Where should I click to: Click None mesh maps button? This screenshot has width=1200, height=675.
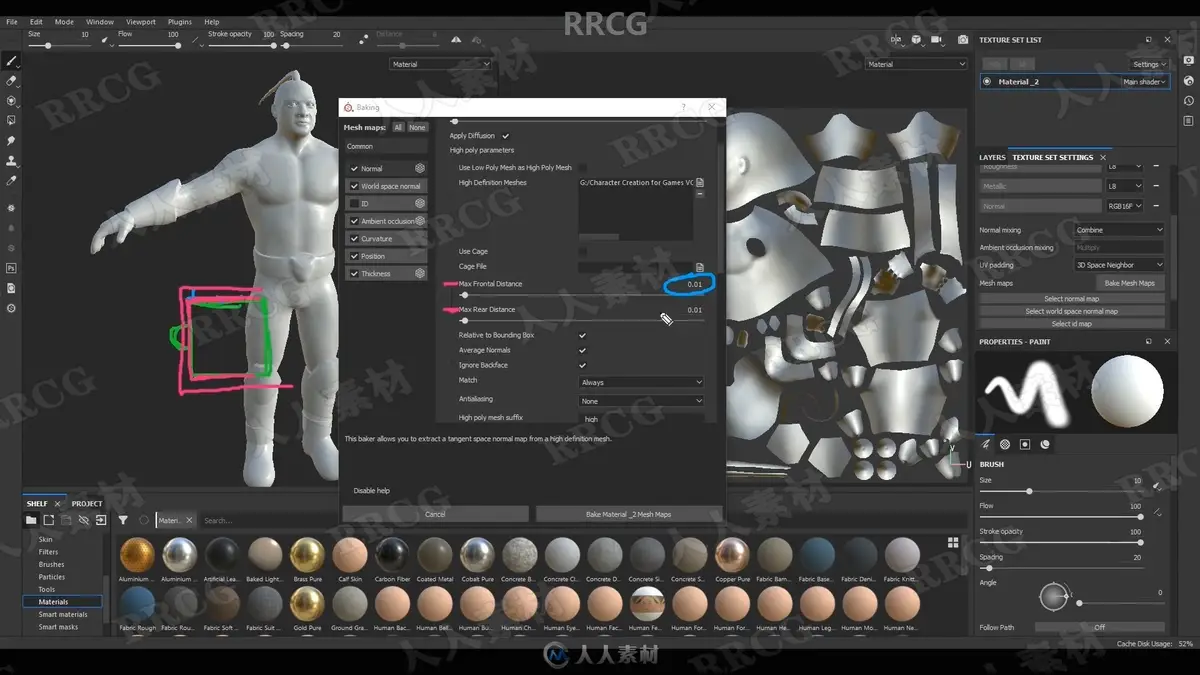[417, 127]
